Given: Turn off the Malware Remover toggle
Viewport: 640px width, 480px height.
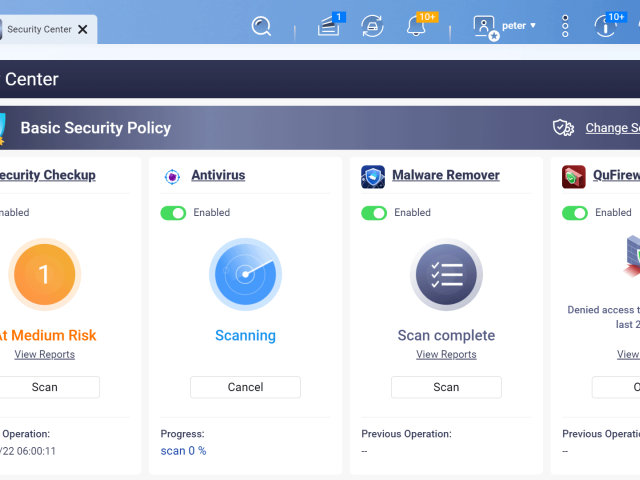Looking at the screenshot, I should [x=374, y=213].
